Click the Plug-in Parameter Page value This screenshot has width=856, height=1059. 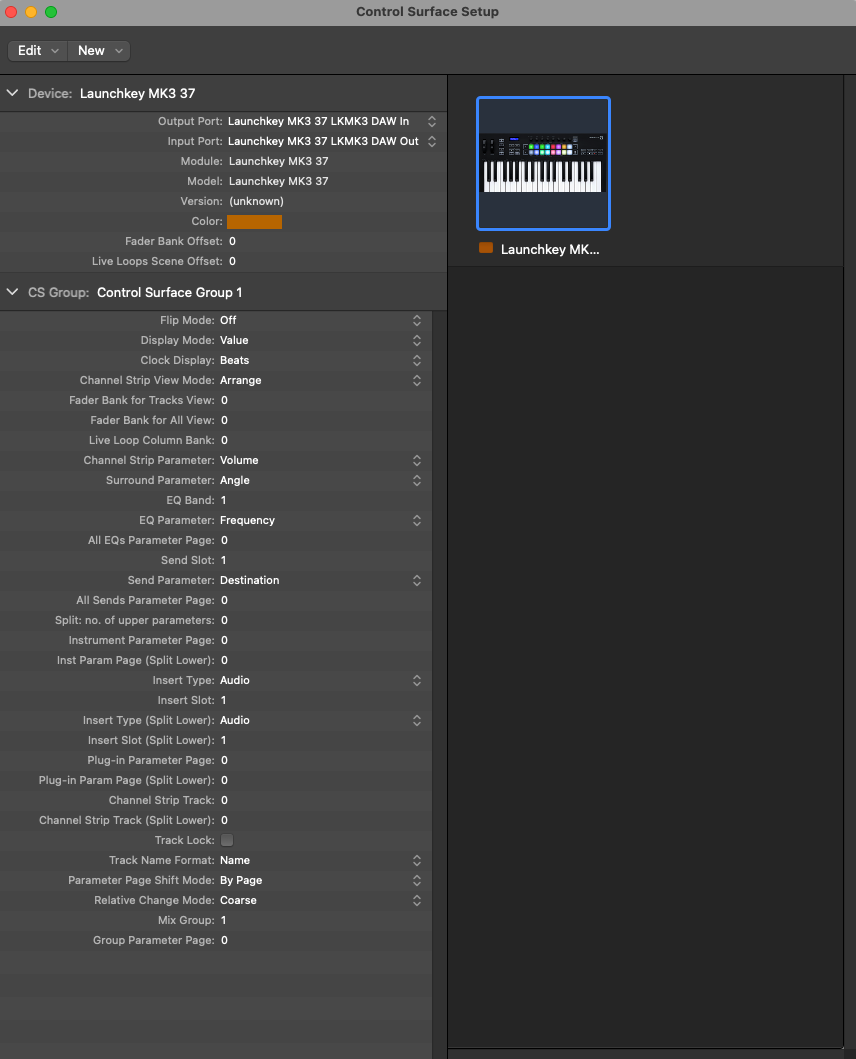coord(224,760)
